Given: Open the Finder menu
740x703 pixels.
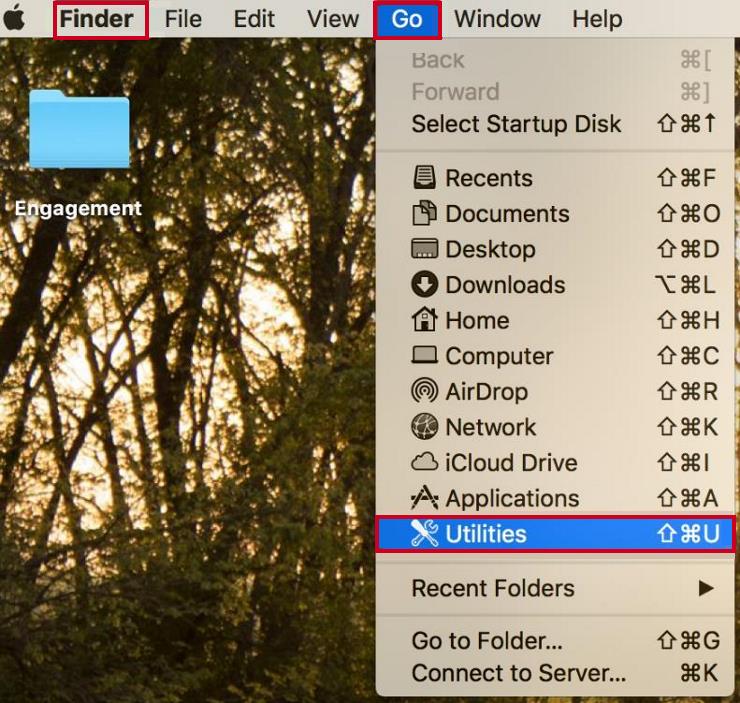Looking at the screenshot, I should 97,19.
